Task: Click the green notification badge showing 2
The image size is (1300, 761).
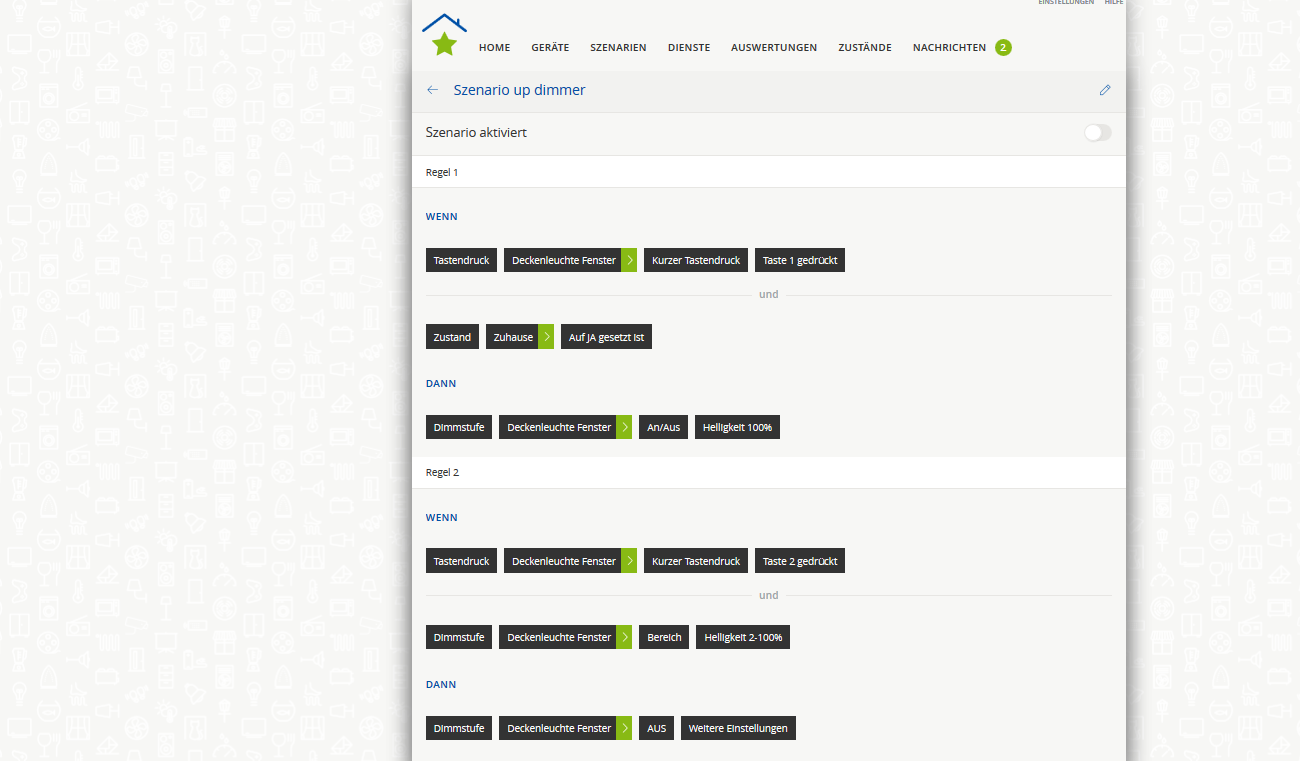Action: pos(1003,47)
